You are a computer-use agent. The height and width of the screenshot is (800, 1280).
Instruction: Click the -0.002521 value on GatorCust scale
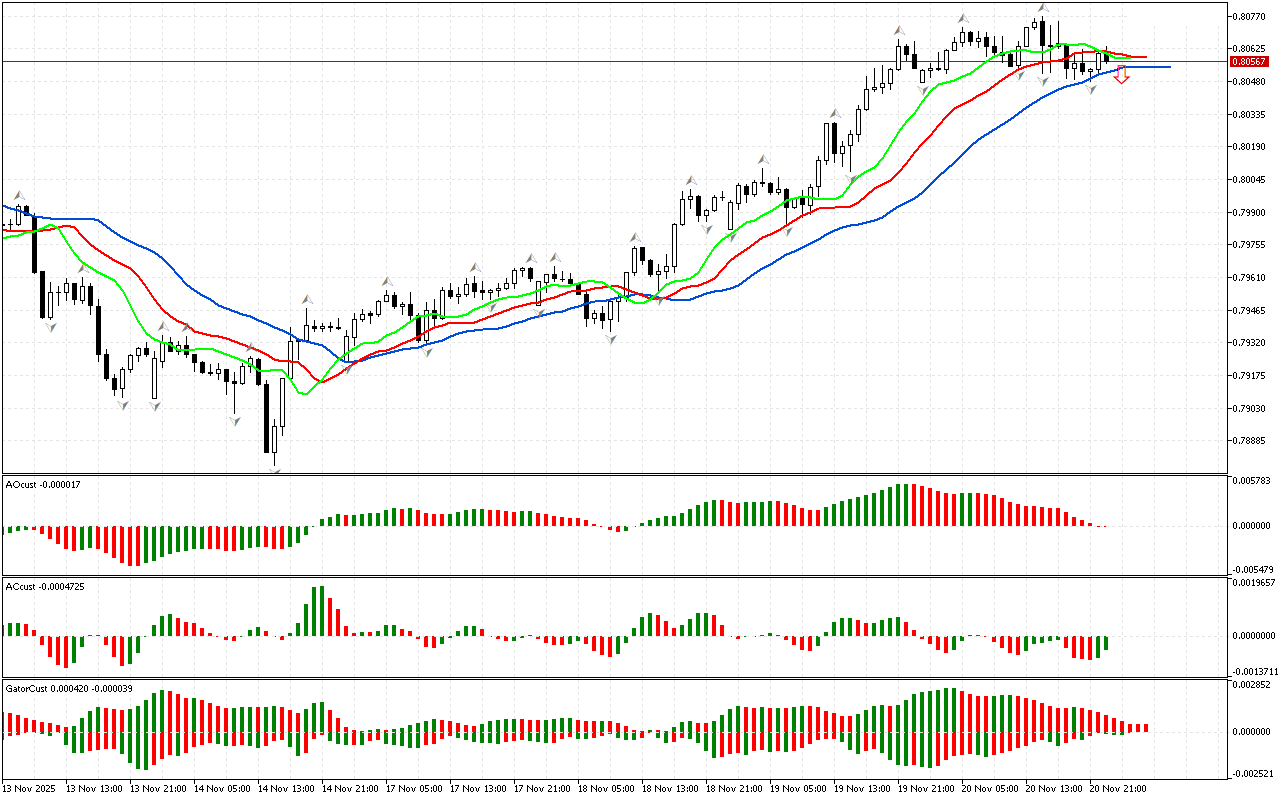1252,773
